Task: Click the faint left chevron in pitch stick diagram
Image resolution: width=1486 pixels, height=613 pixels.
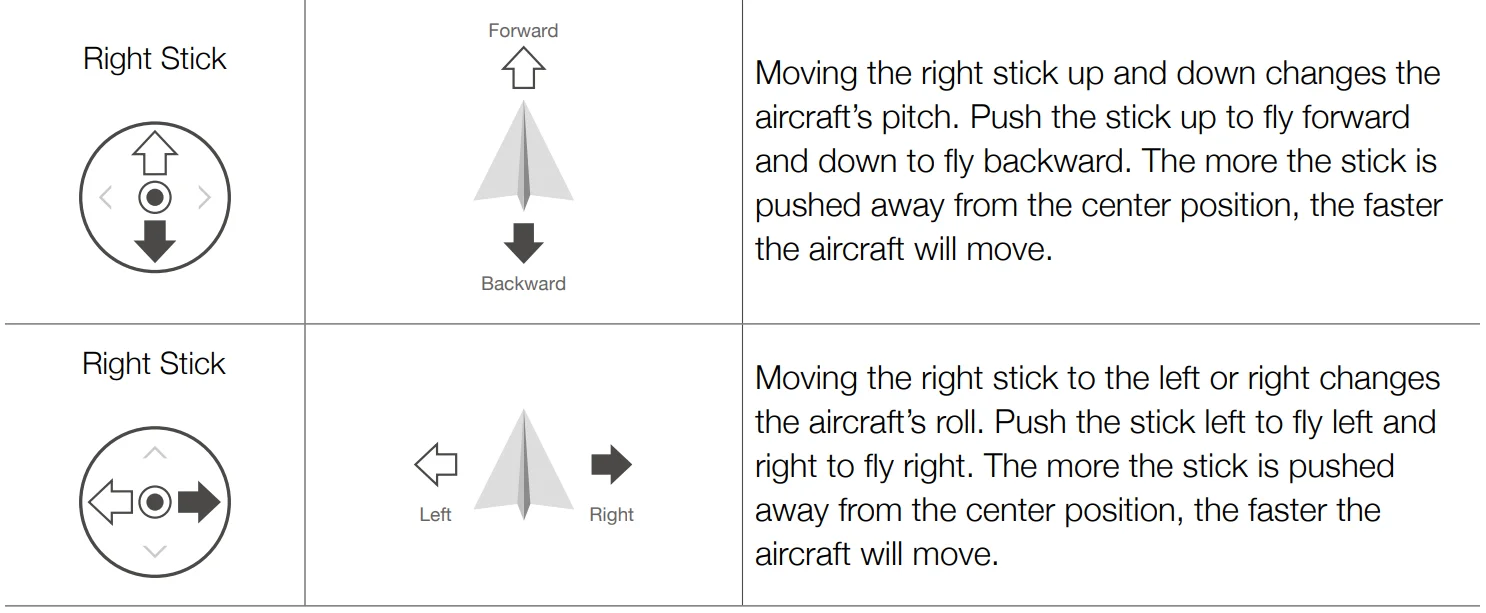Action: 107,198
